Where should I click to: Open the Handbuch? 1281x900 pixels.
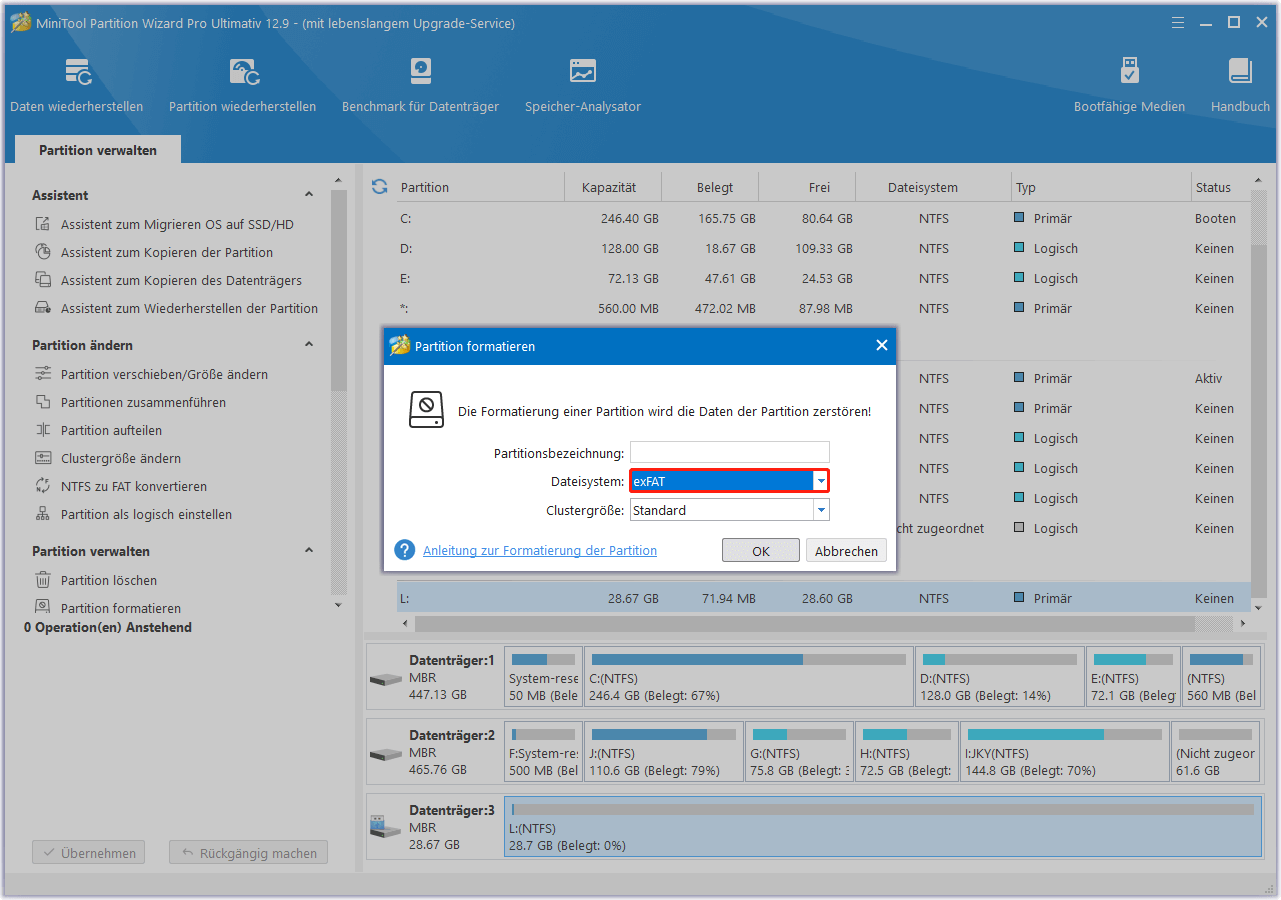point(1240,86)
